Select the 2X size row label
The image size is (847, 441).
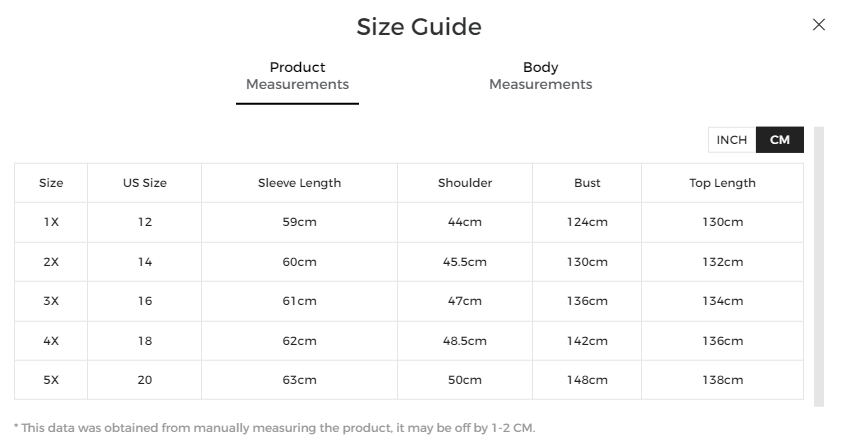(51, 262)
